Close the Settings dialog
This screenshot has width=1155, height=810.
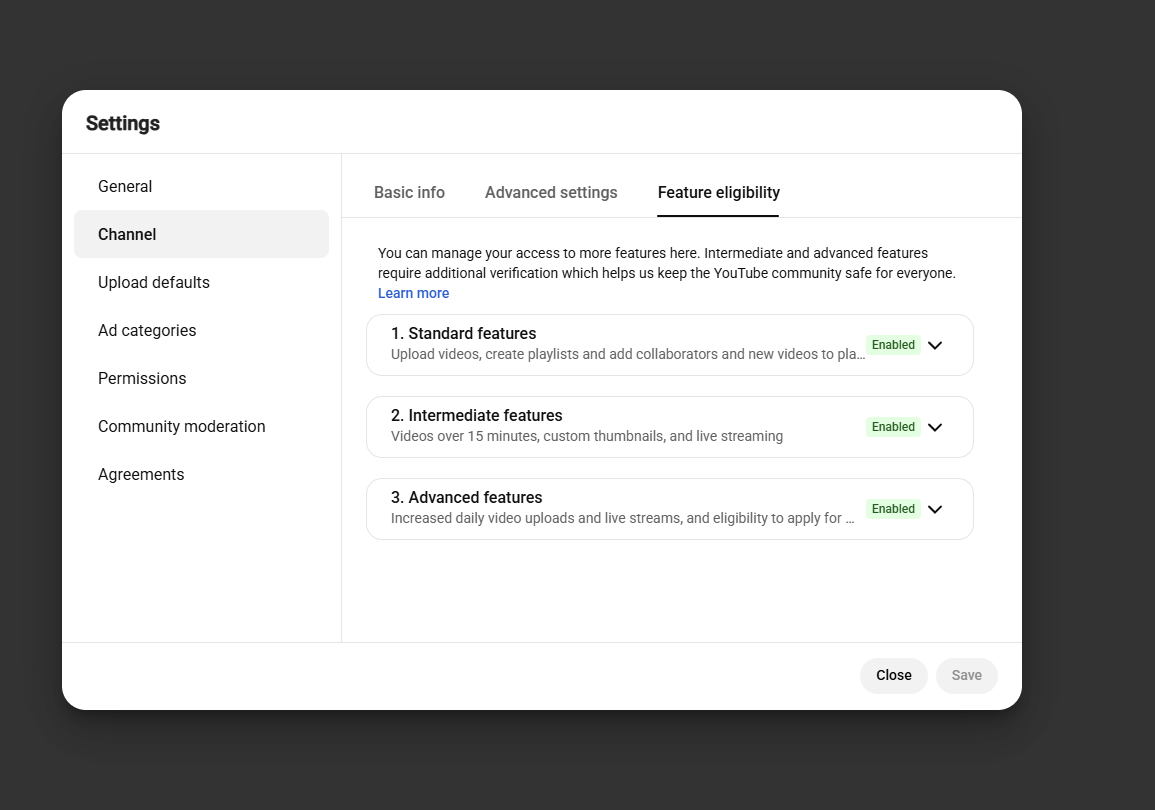click(894, 675)
